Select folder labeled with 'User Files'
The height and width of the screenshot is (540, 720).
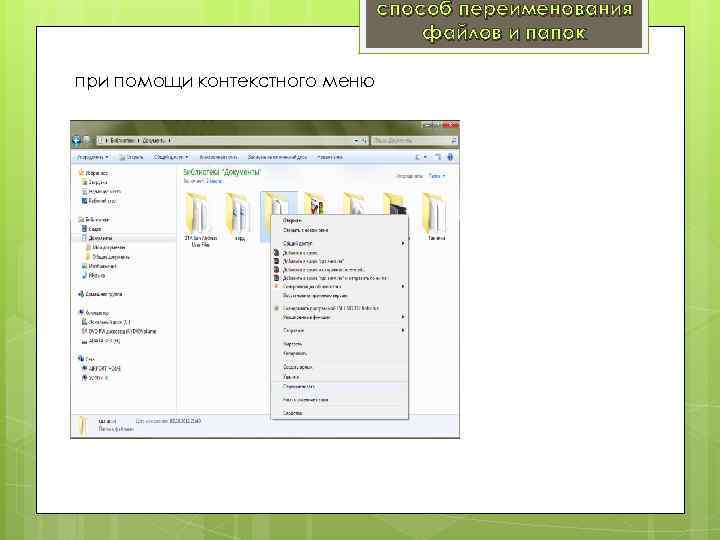[200, 220]
